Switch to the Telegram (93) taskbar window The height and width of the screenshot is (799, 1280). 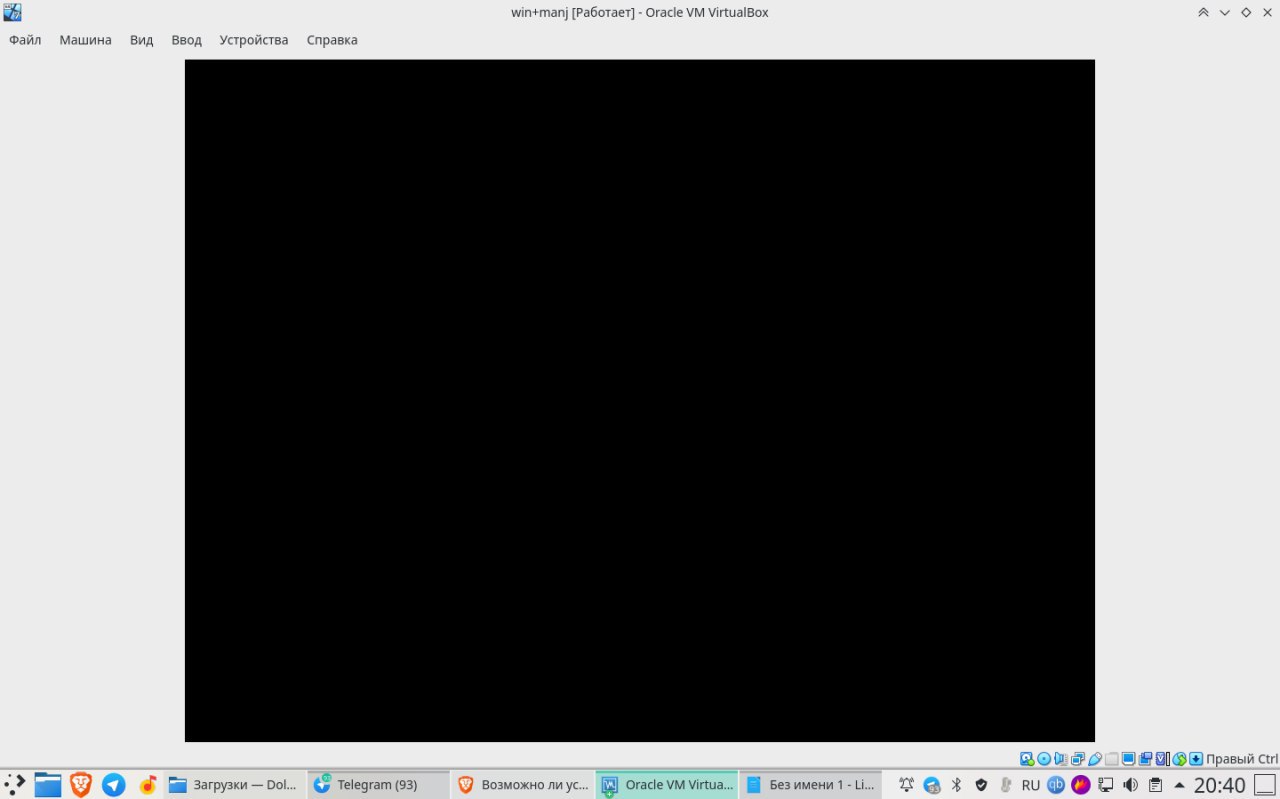coord(378,785)
